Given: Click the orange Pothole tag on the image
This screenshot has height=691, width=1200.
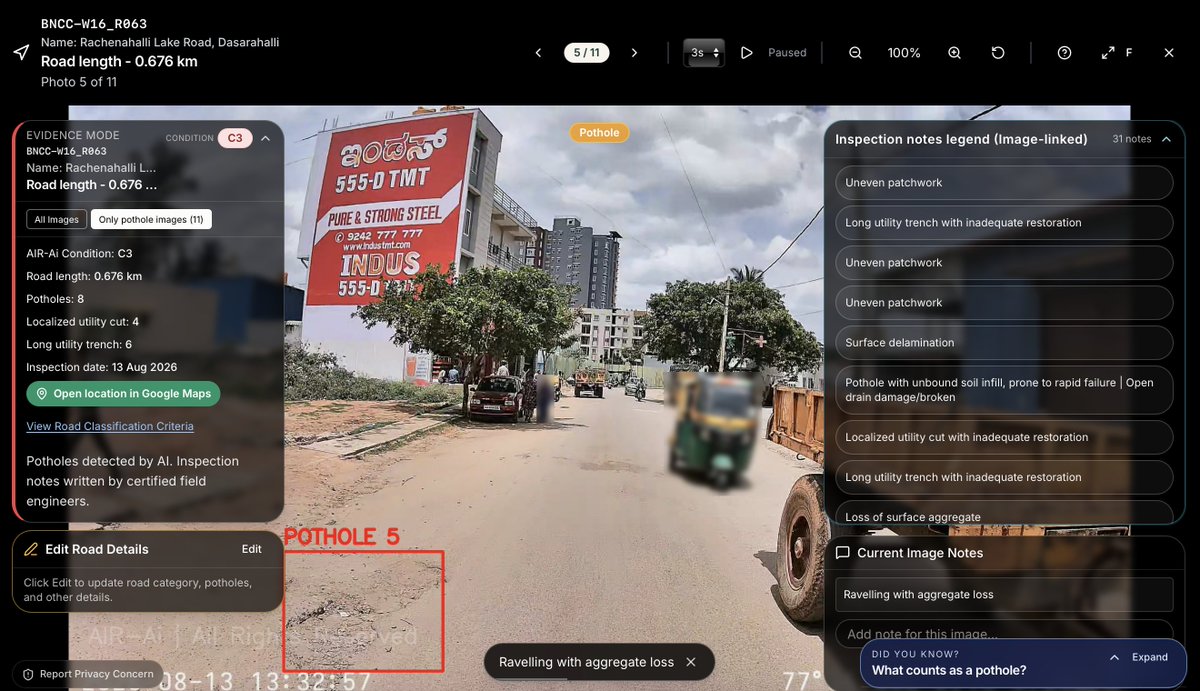Looking at the screenshot, I should click(x=599, y=133).
